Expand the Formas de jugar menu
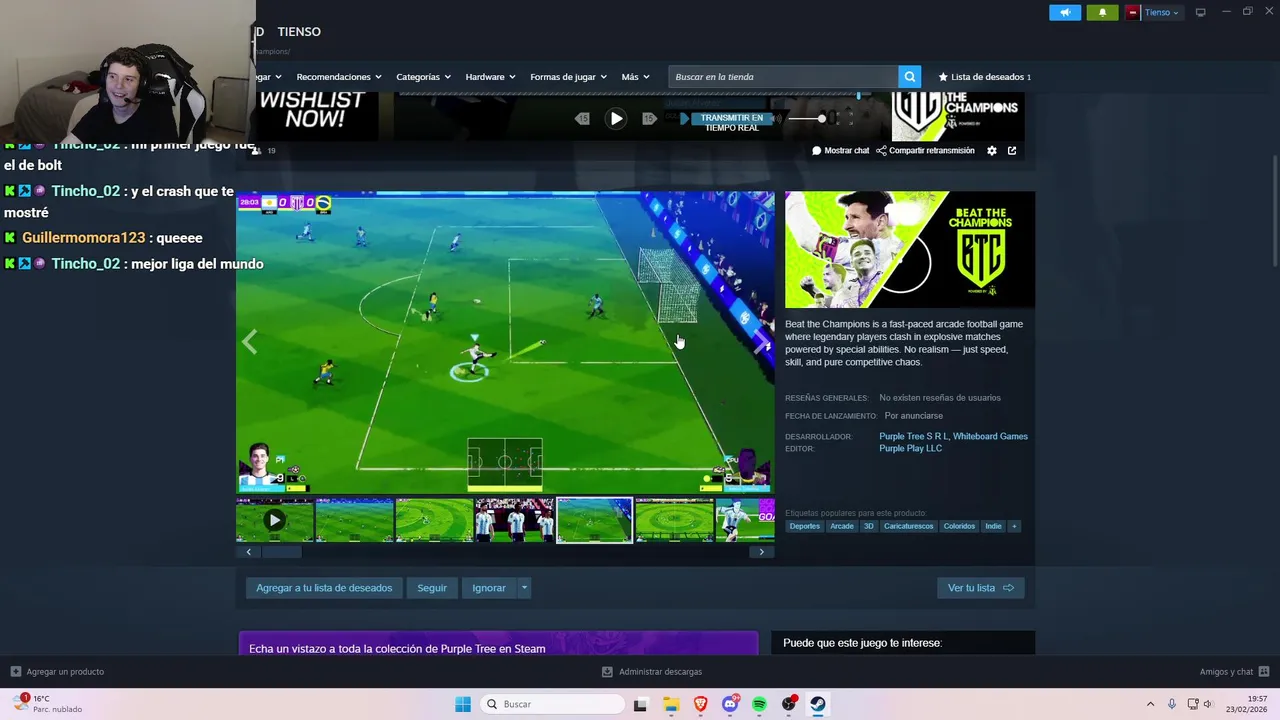Screen dimensions: 1280x720 [x=569, y=77]
